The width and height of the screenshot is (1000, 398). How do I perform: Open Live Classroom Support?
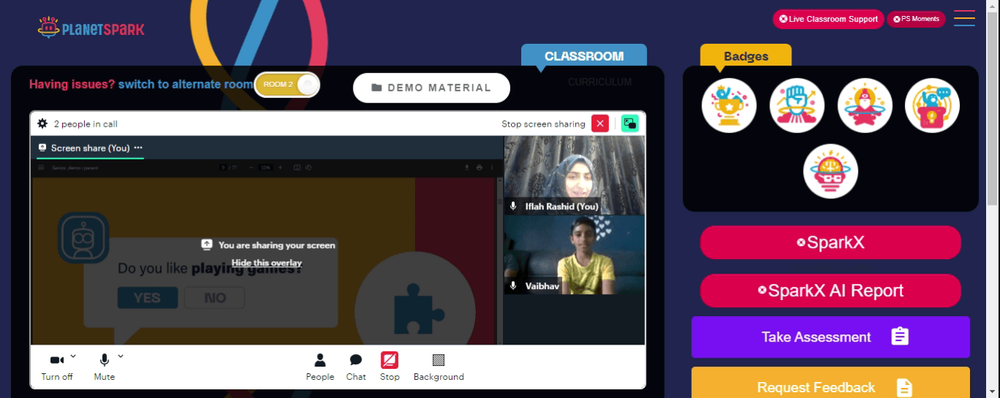tap(828, 19)
